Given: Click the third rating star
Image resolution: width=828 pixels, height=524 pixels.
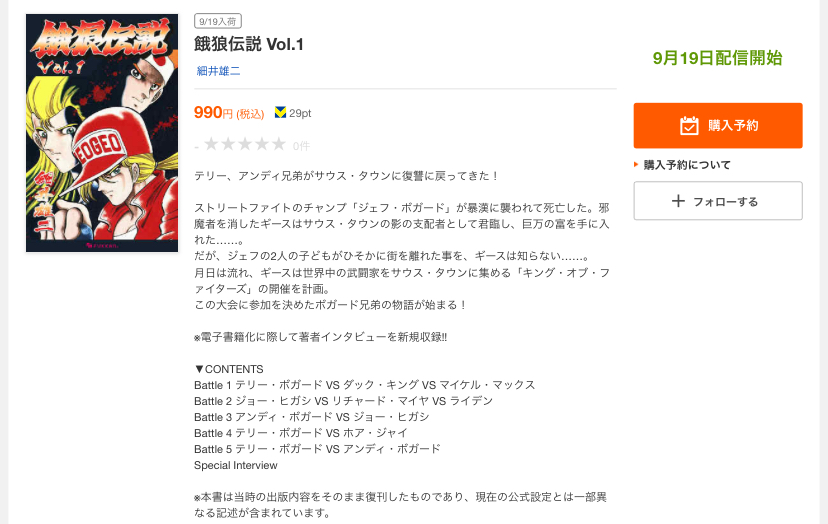Looking at the screenshot, I should point(245,144).
